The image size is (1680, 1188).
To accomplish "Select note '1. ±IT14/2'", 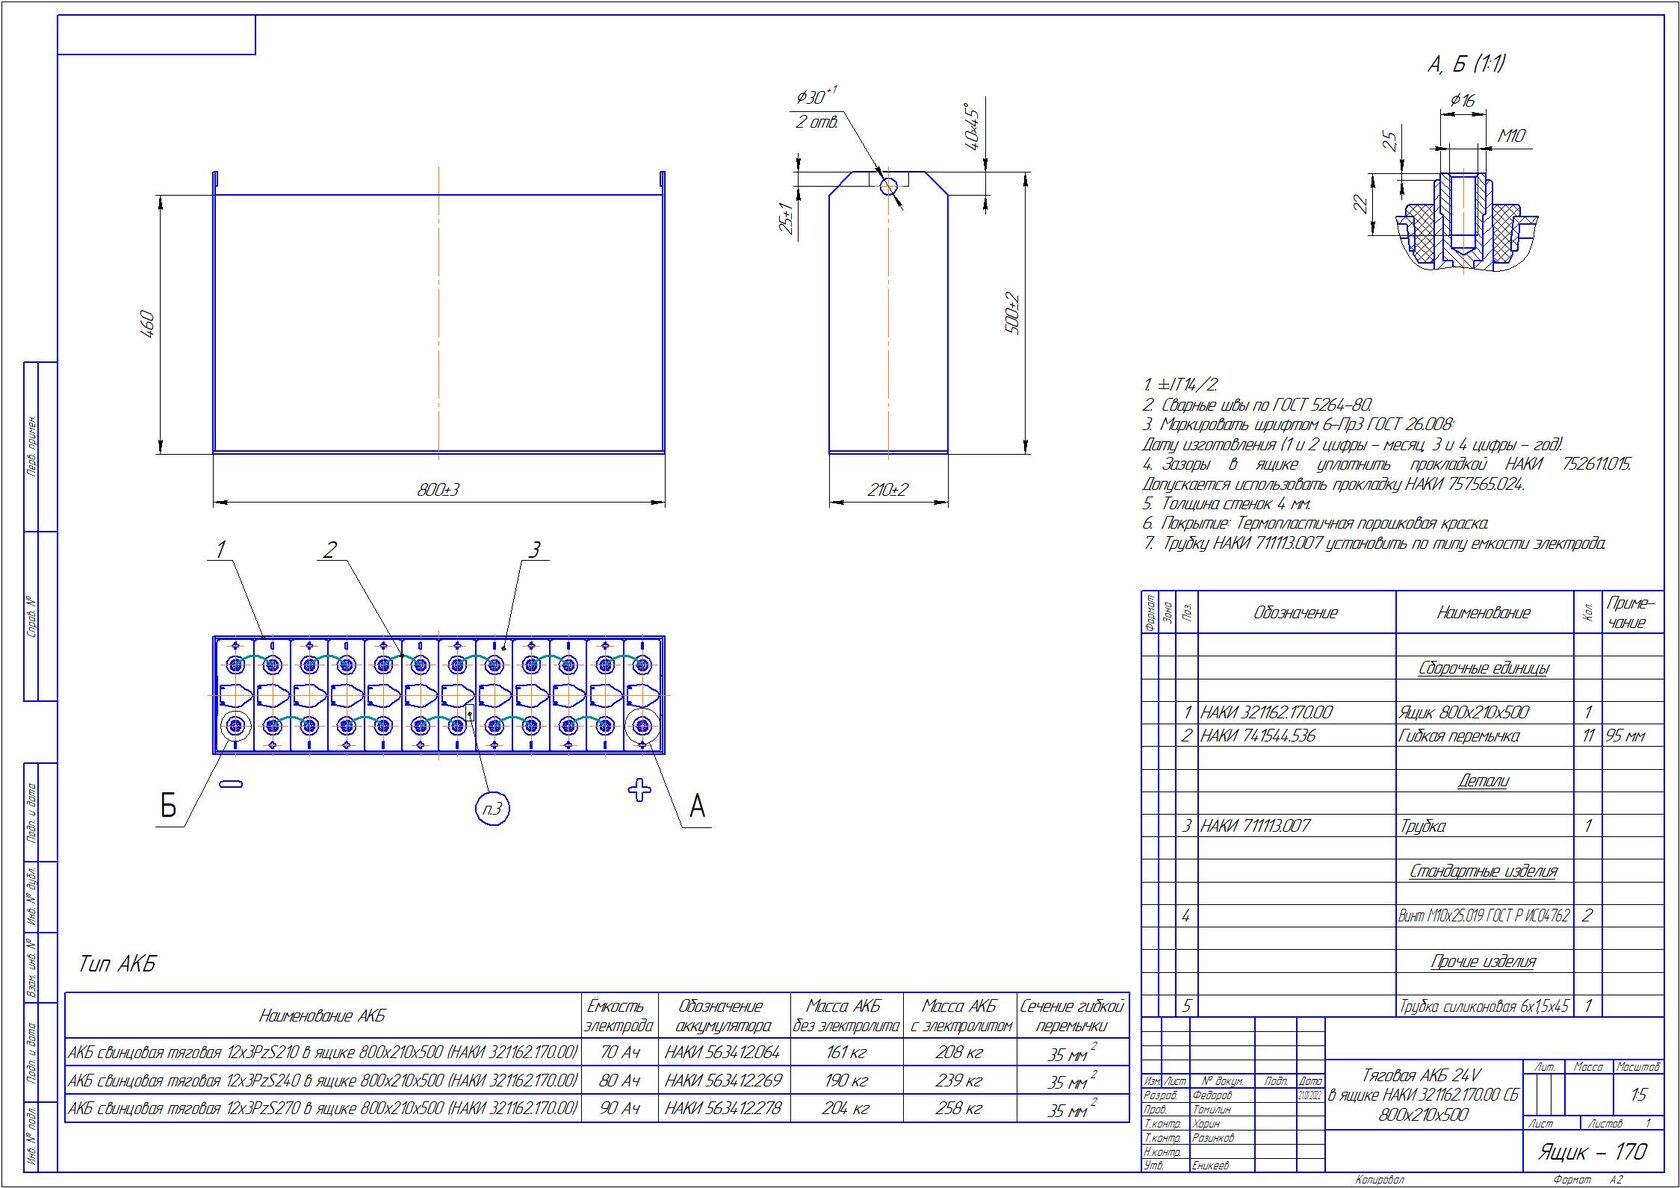I will (x=1181, y=384).
